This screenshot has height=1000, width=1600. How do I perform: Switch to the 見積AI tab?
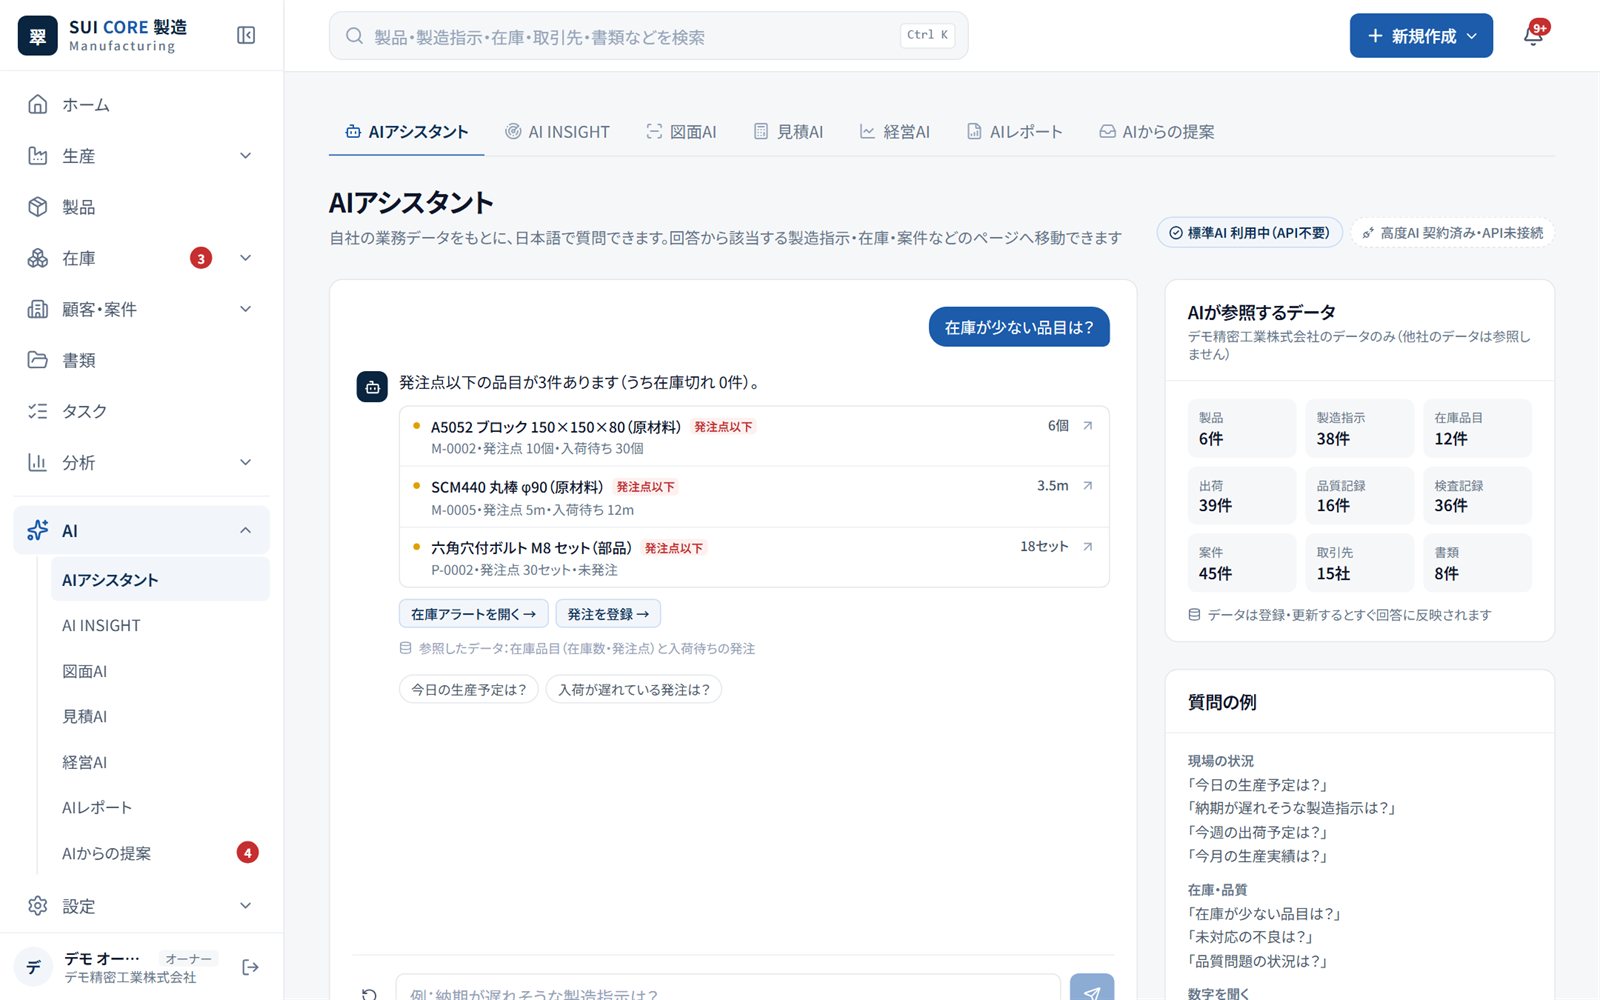tap(788, 132)
